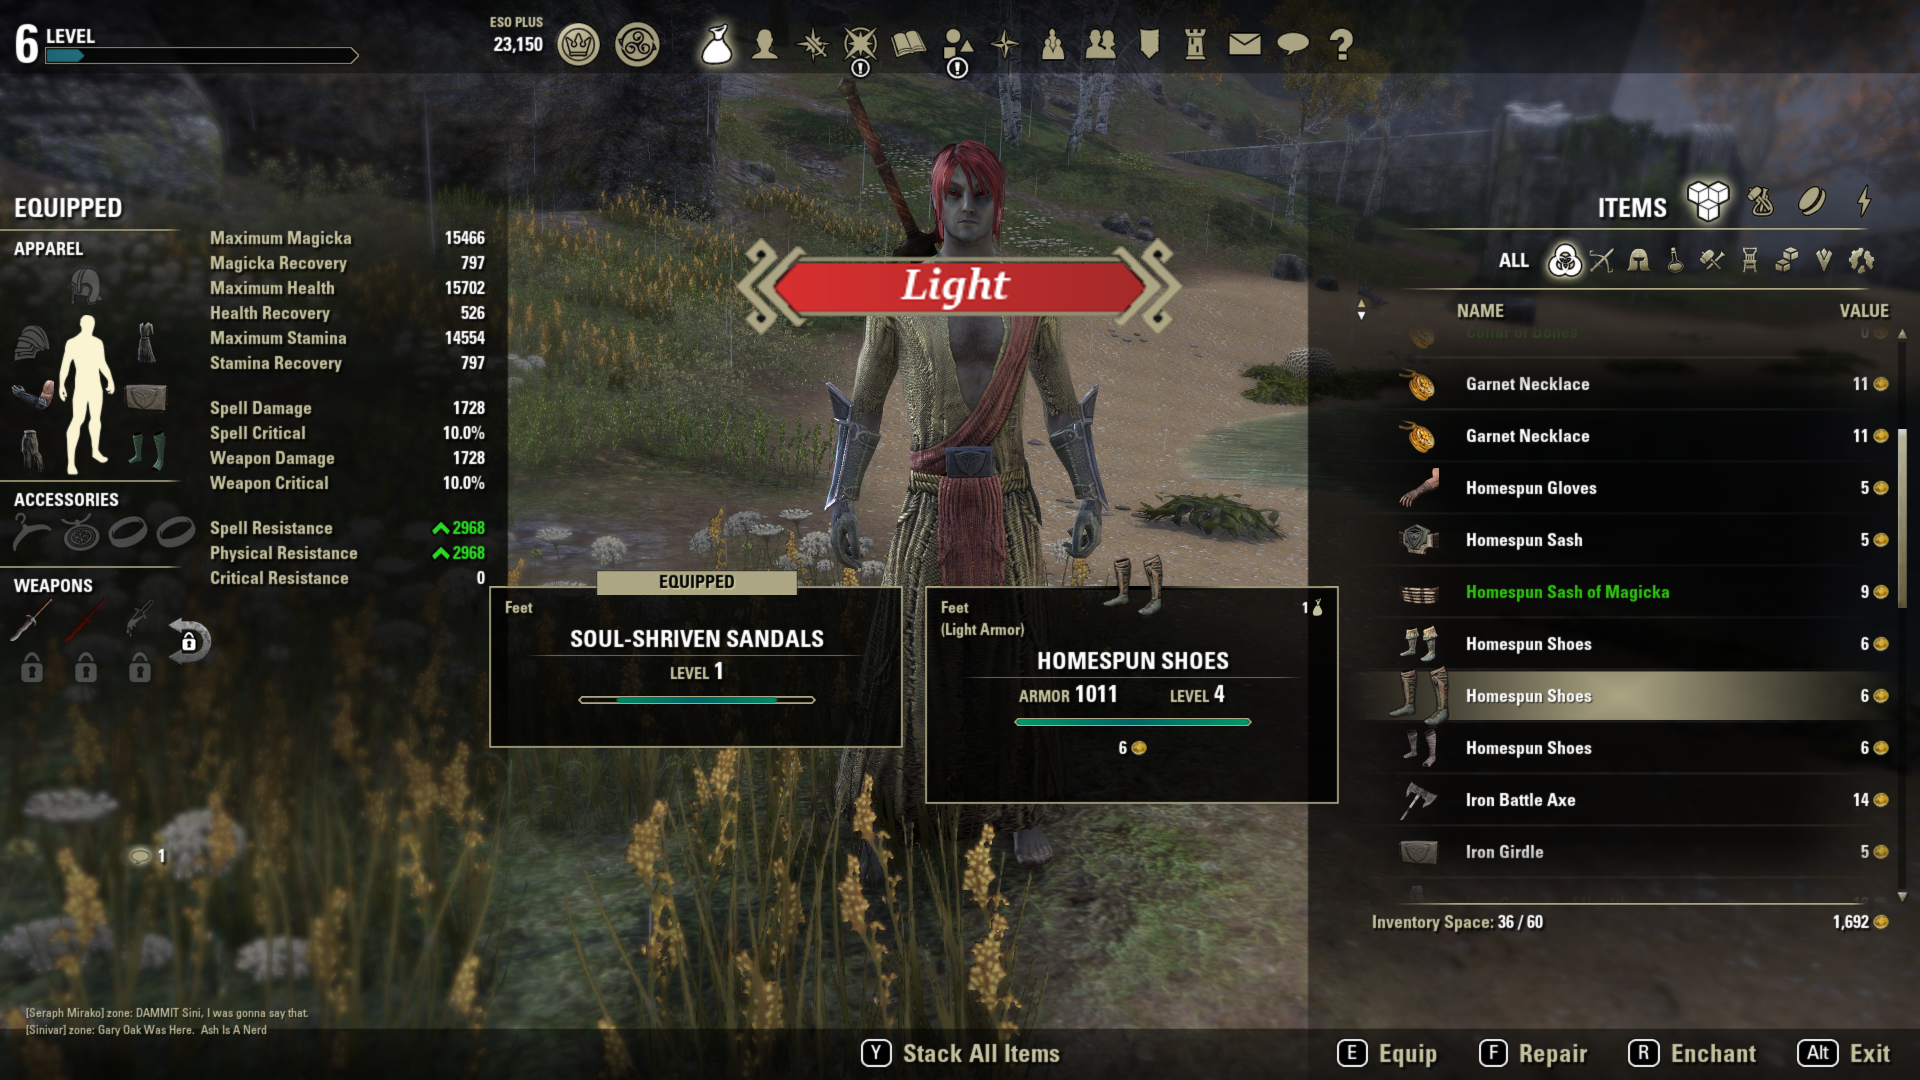This screenshot has width=1920, height=1080.
Task: Open the crafting/consumables filter icon
Action: (x=1671, y=260)
